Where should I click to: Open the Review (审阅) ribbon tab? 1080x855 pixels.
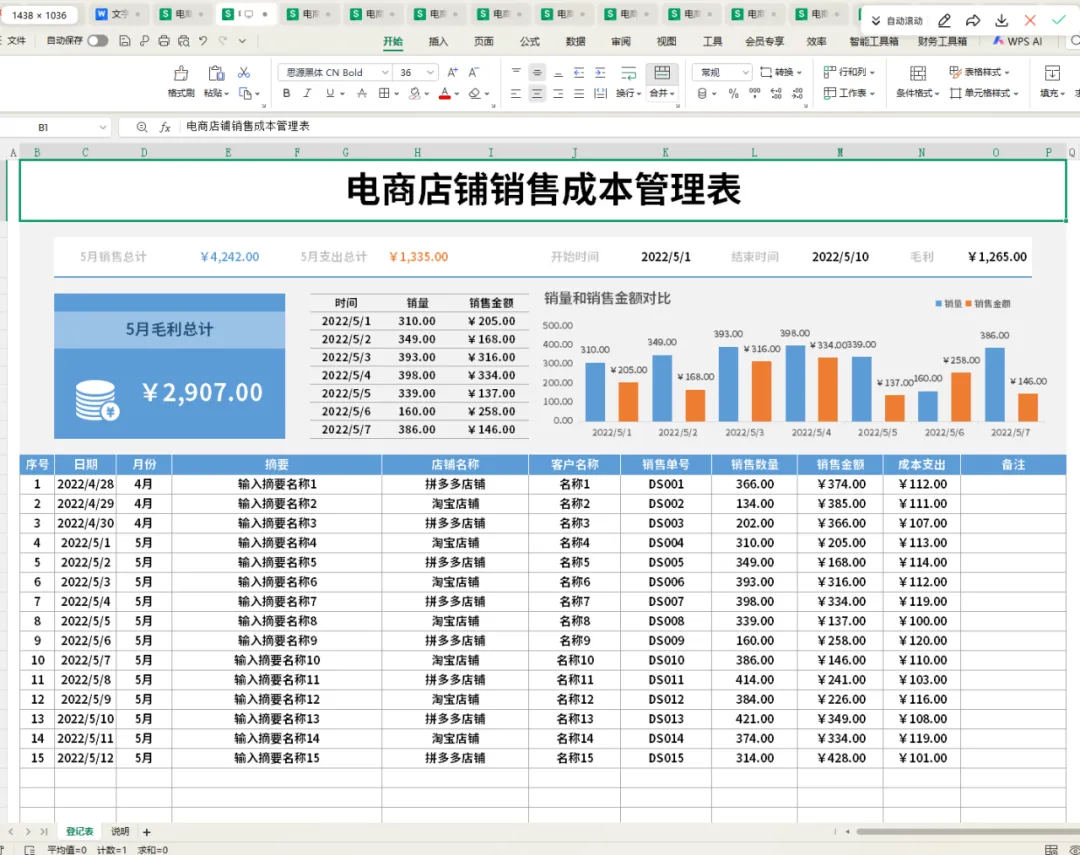click(621, 41)
